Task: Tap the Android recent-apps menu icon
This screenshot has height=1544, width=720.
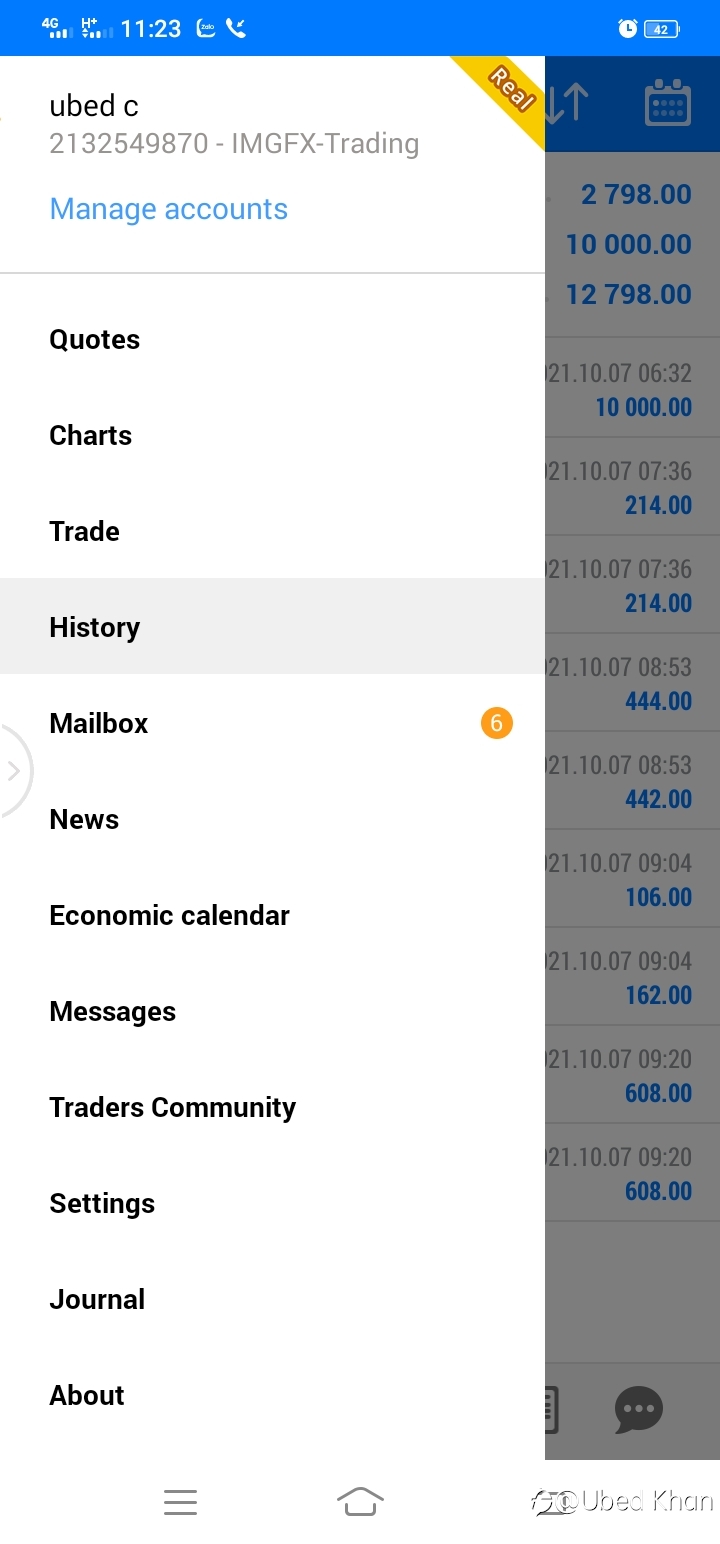Action: (180, 1502)
